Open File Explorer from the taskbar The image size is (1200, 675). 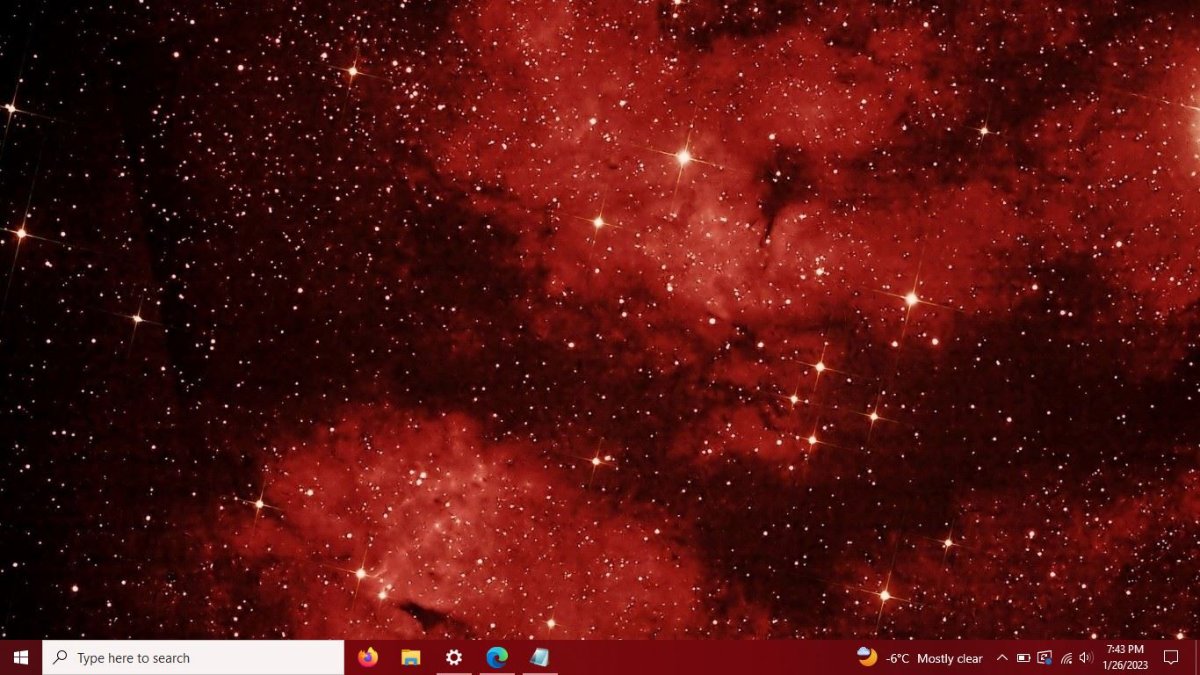point(411,658)
